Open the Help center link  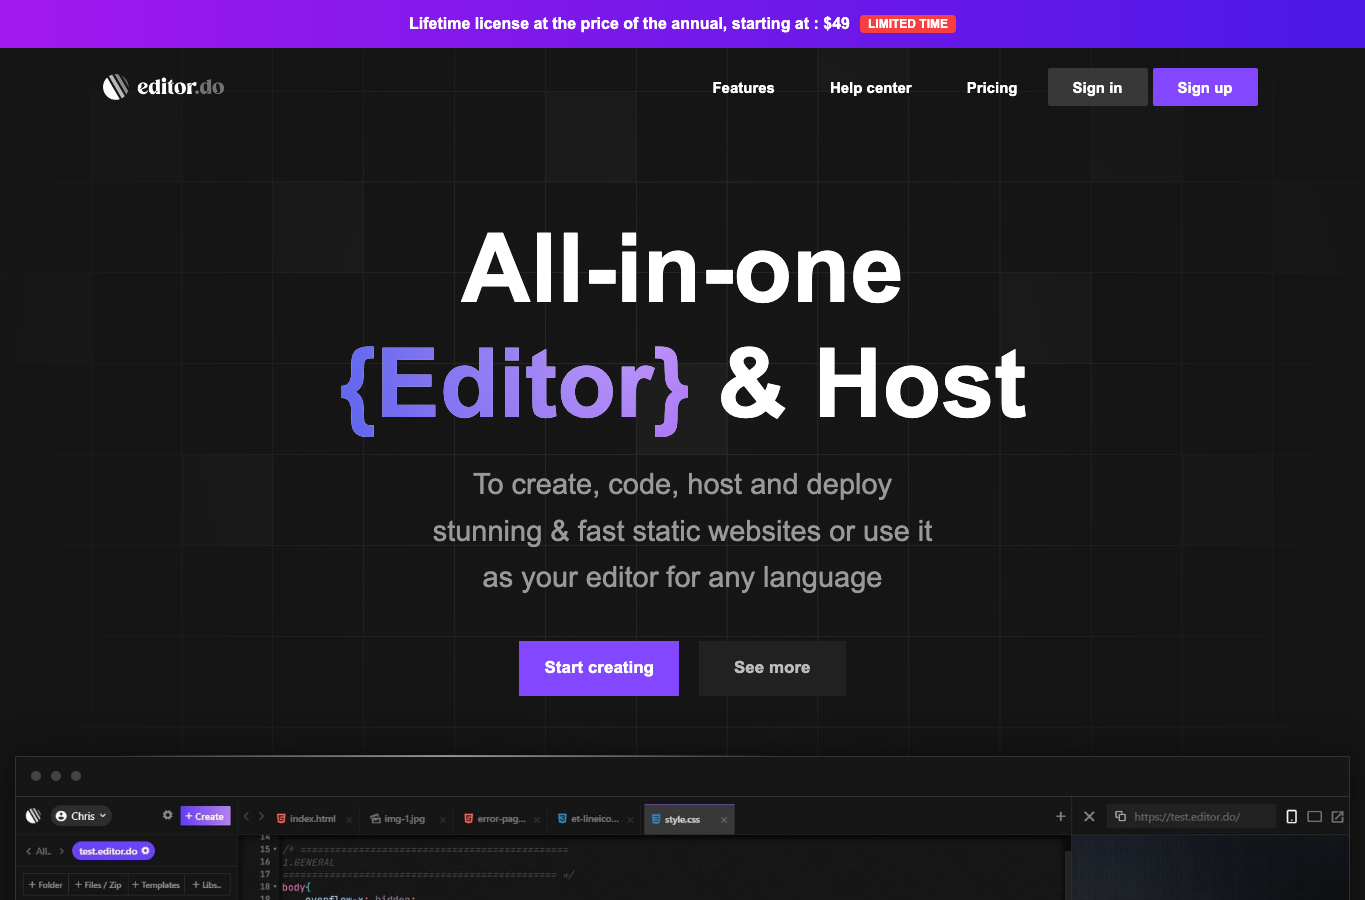(x=871, y=88)
